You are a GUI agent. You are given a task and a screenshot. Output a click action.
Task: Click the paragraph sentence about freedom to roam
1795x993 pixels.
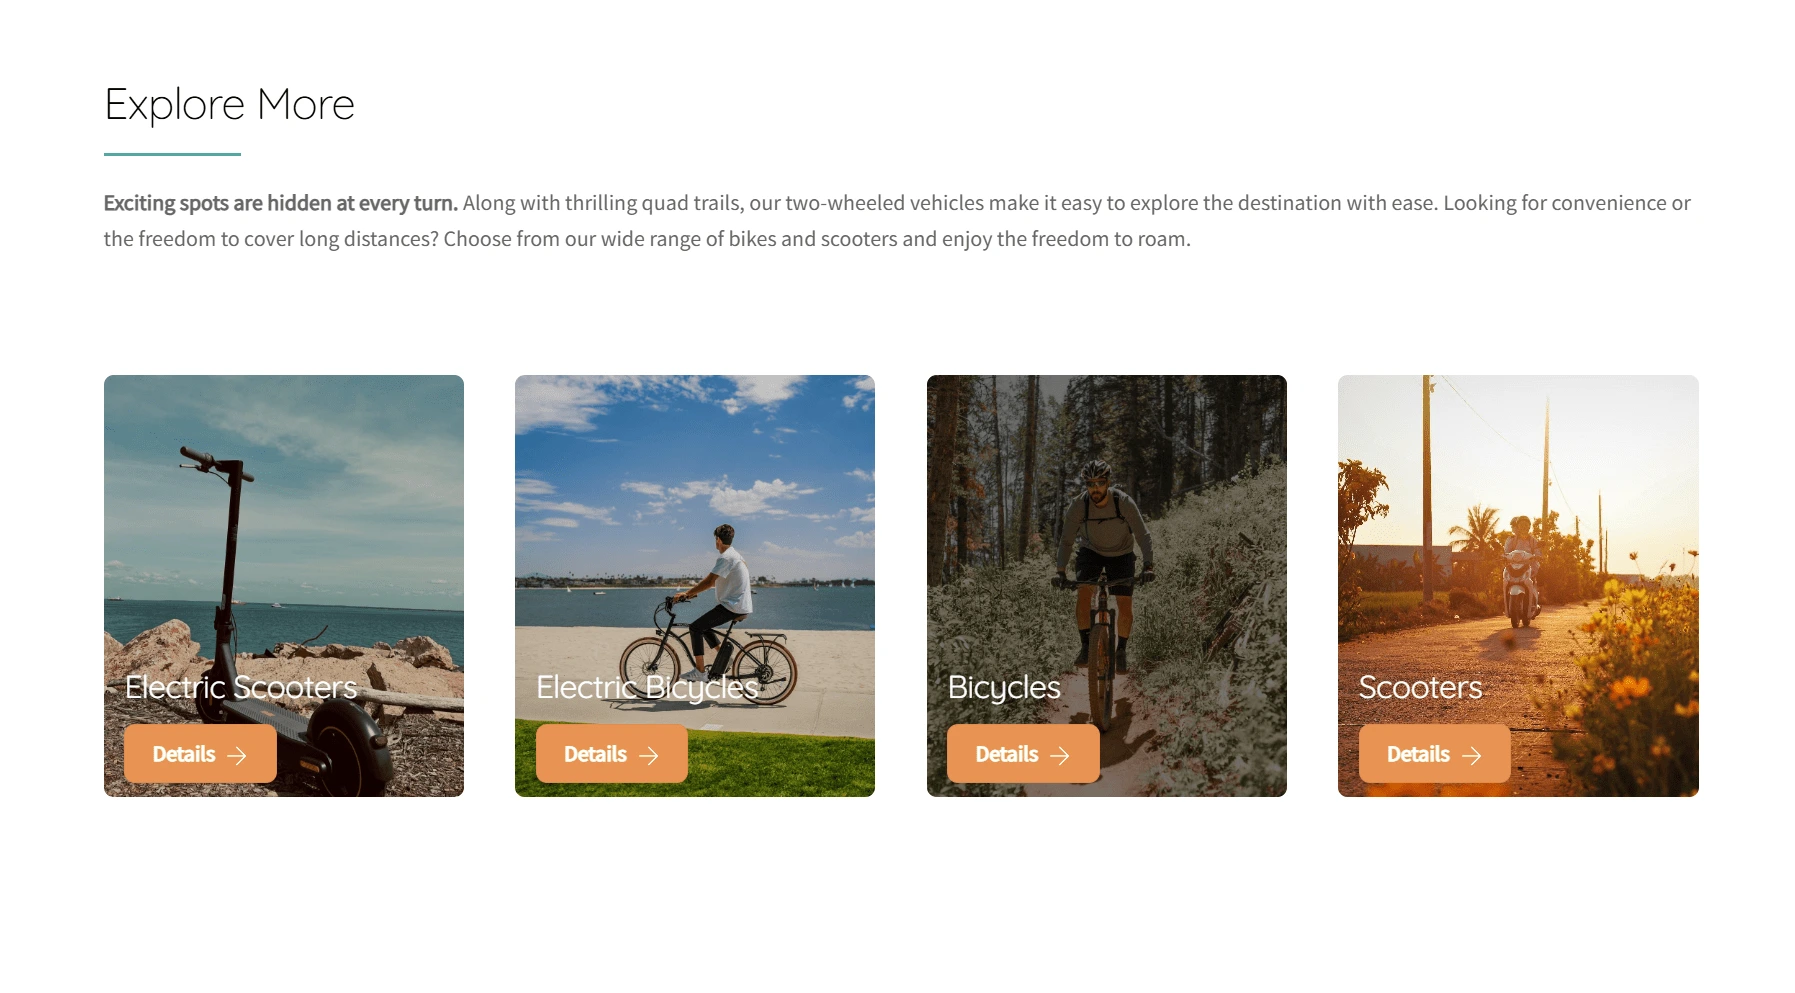(817, 239)
